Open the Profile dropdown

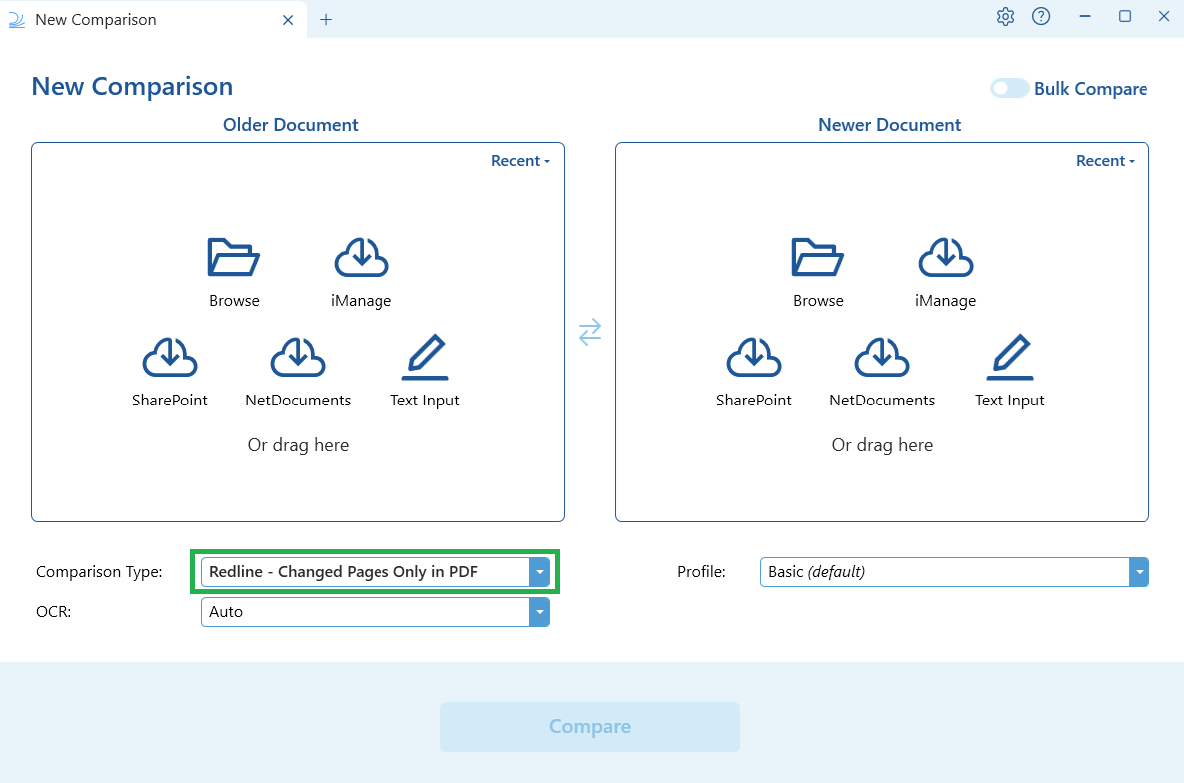point(1139,571)
